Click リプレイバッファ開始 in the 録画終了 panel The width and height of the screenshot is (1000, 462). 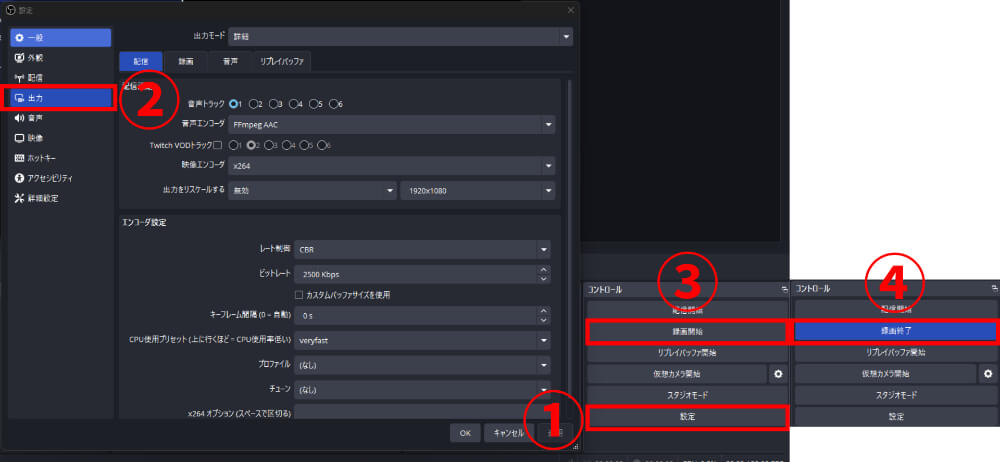[895, 352]
